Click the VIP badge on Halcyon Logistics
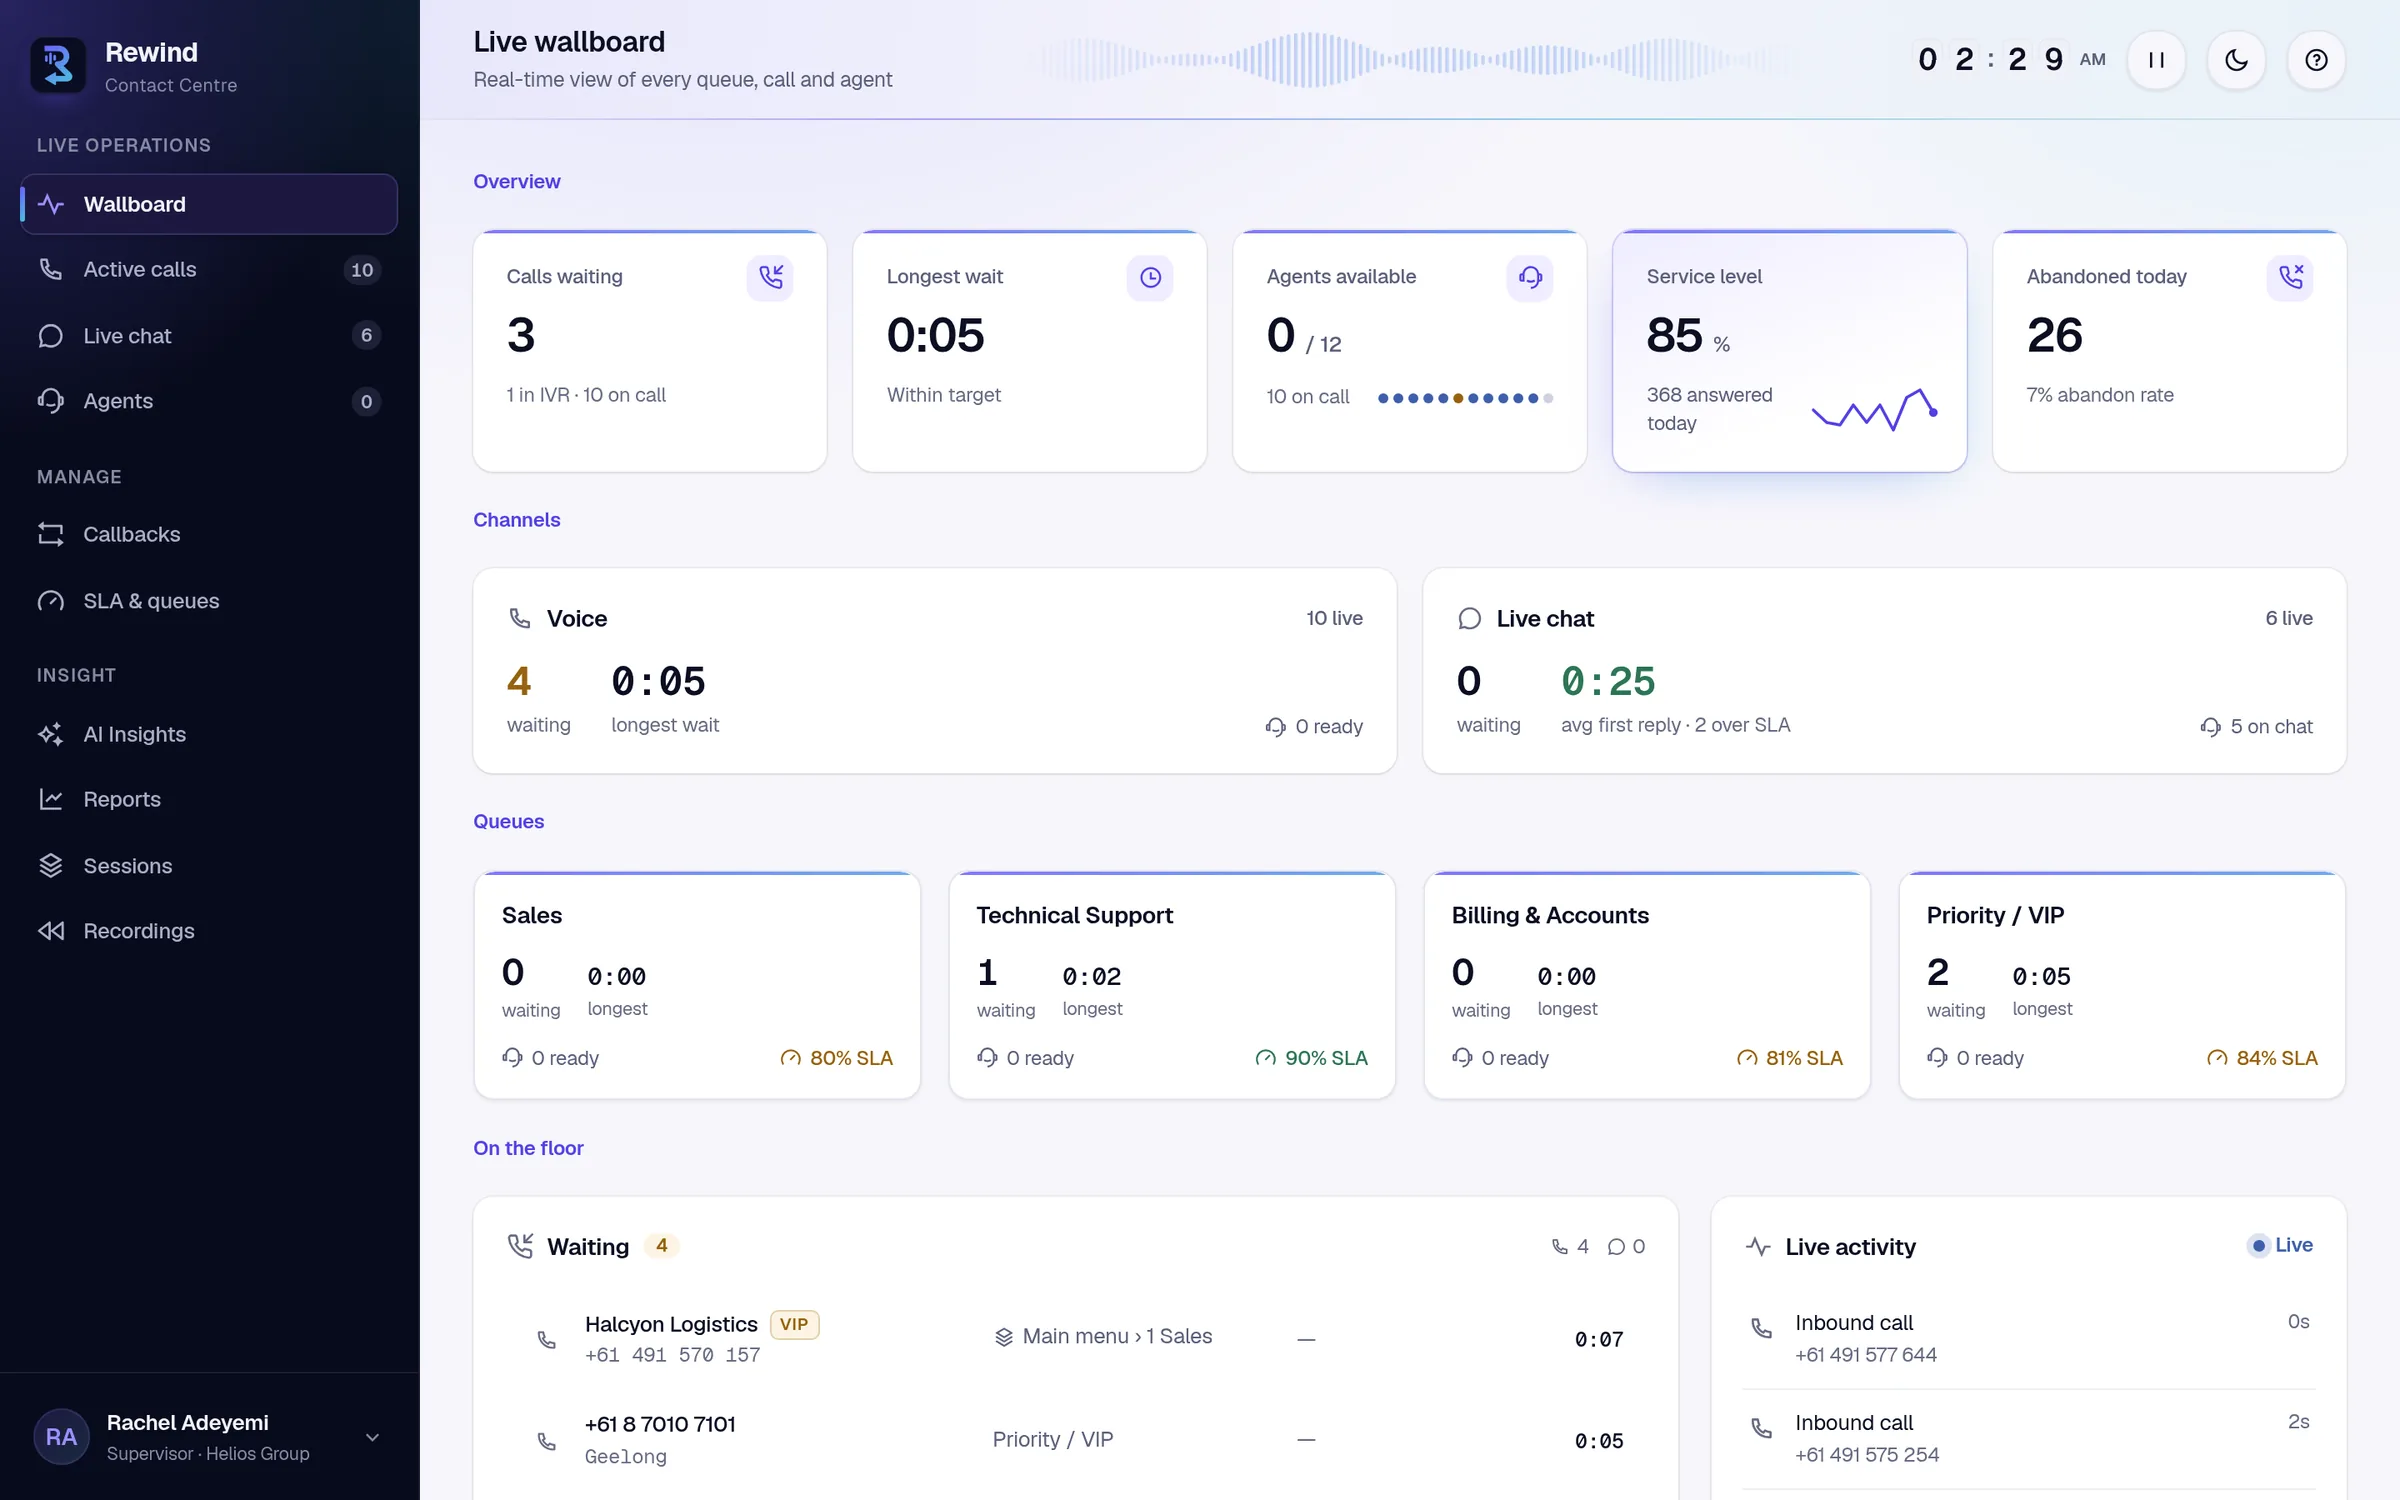The width and height of the screenshot is (2400, 1500). 794,1324
